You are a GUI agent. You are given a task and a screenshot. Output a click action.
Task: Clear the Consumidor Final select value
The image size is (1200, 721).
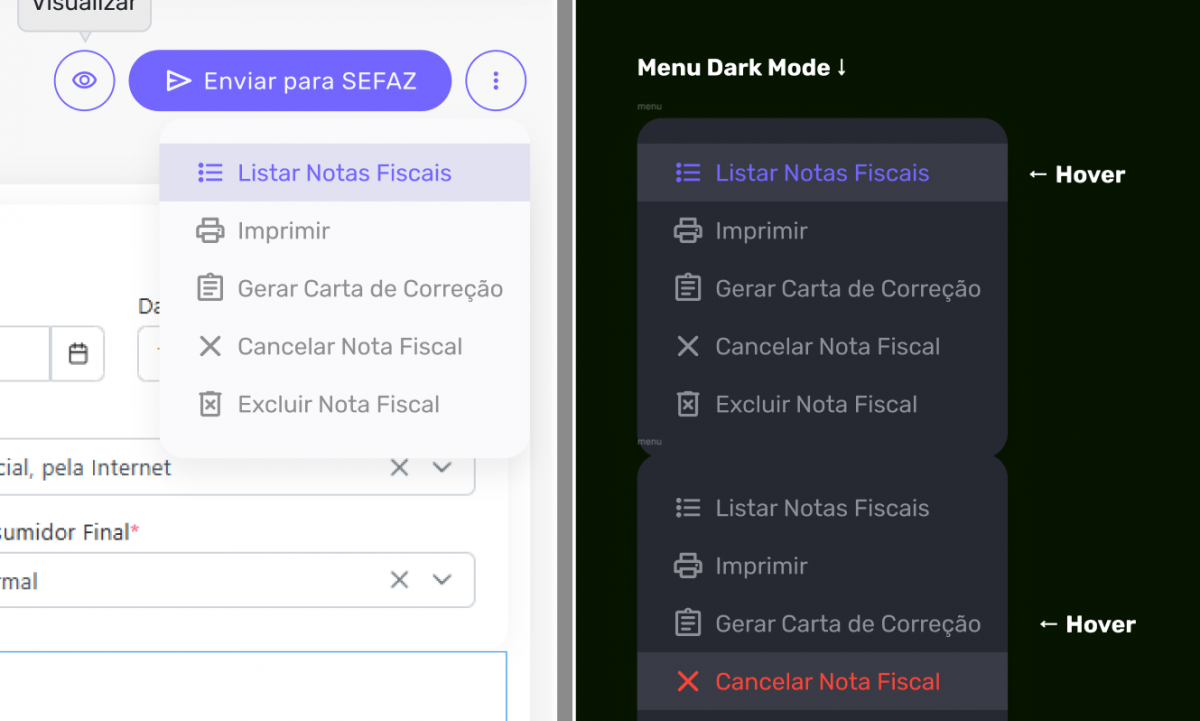tap(399, 580)
